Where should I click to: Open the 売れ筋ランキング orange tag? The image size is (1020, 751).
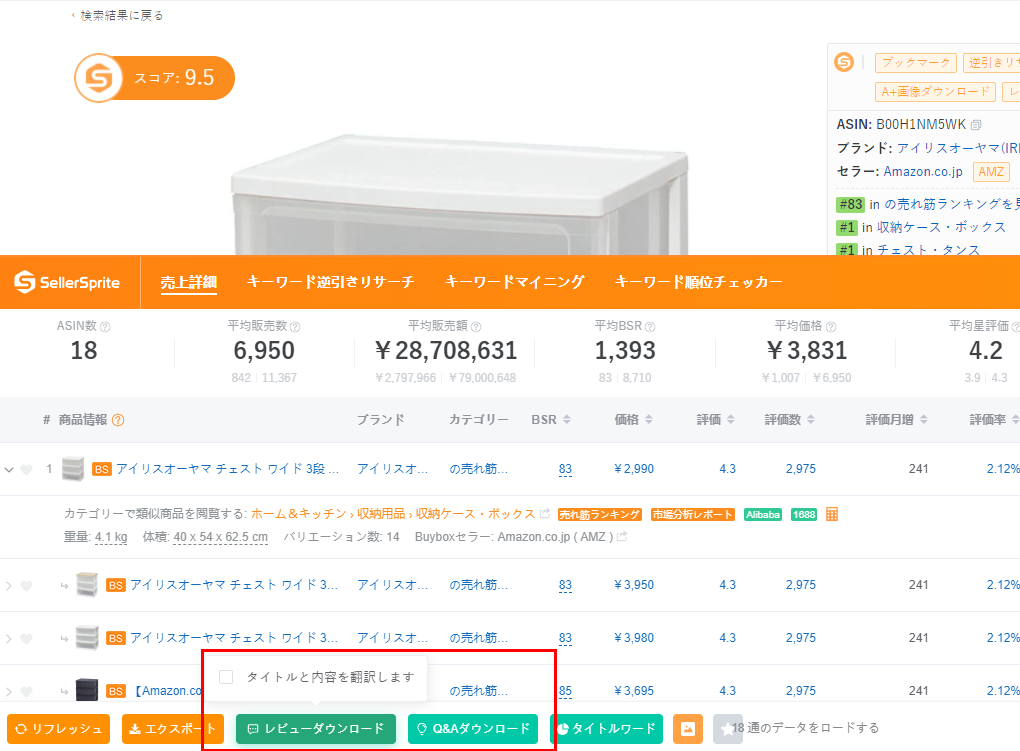[600, 514]
